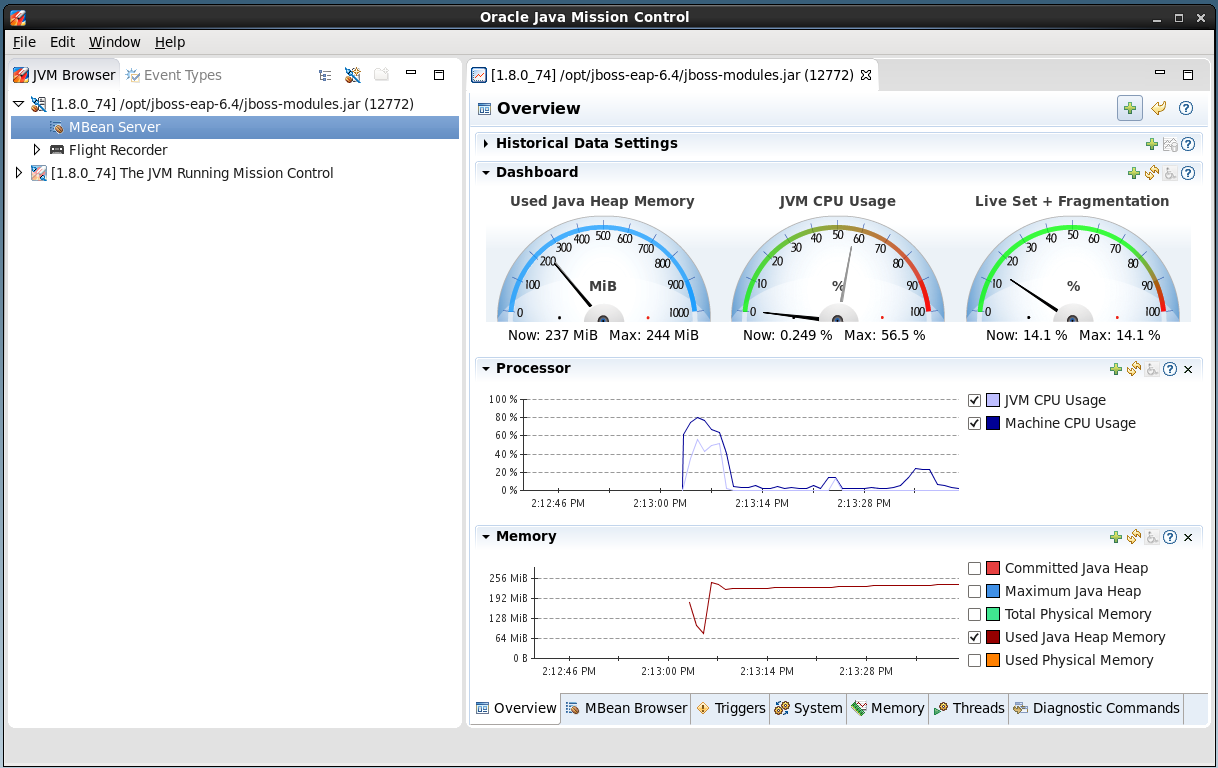Uncheck JVM CPU Usage checkbox

[975, 400]
